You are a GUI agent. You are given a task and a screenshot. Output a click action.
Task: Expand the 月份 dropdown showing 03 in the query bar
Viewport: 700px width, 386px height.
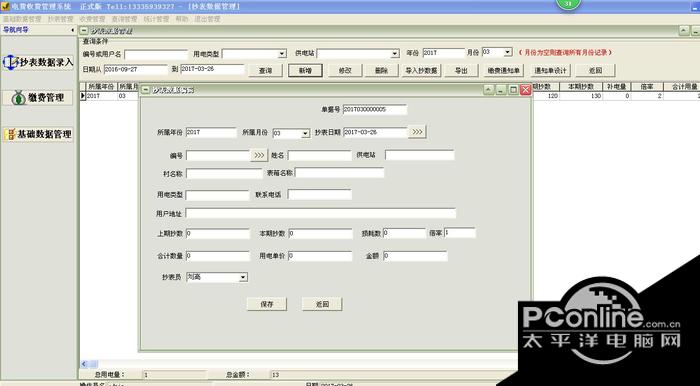[508, 53]
